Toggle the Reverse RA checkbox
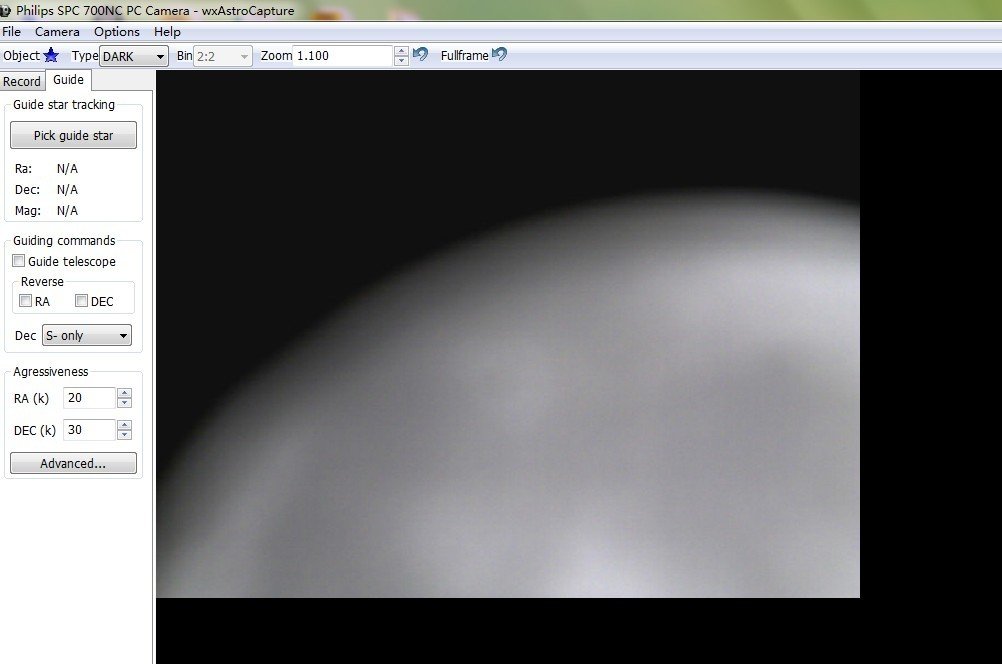The width and height of the screenshot is (1002, 664). 26,300
